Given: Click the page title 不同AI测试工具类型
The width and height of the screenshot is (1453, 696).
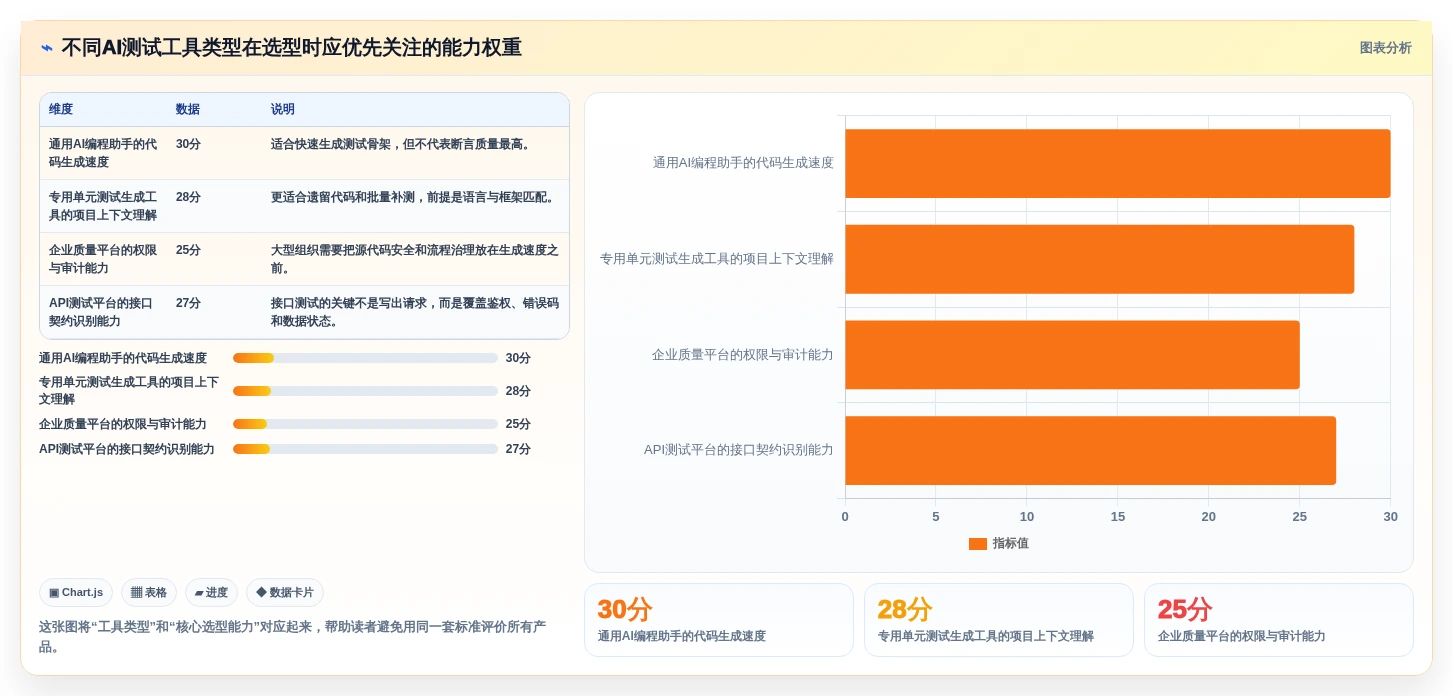Looking at the screenshot, I should pos(291,48).
